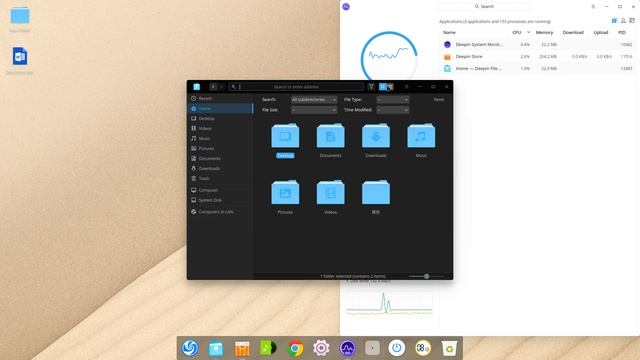Viewport: 640px width, 360px height.
Task: Select the Word document on desktop
Action: 20,56
